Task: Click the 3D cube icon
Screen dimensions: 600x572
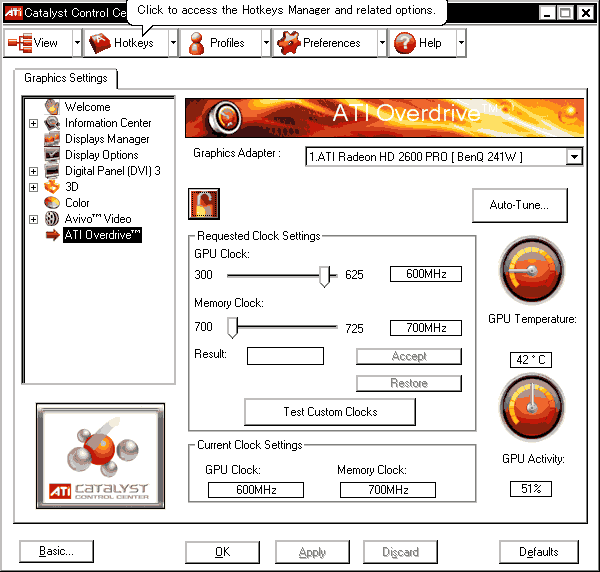Action: click(52, 187)
